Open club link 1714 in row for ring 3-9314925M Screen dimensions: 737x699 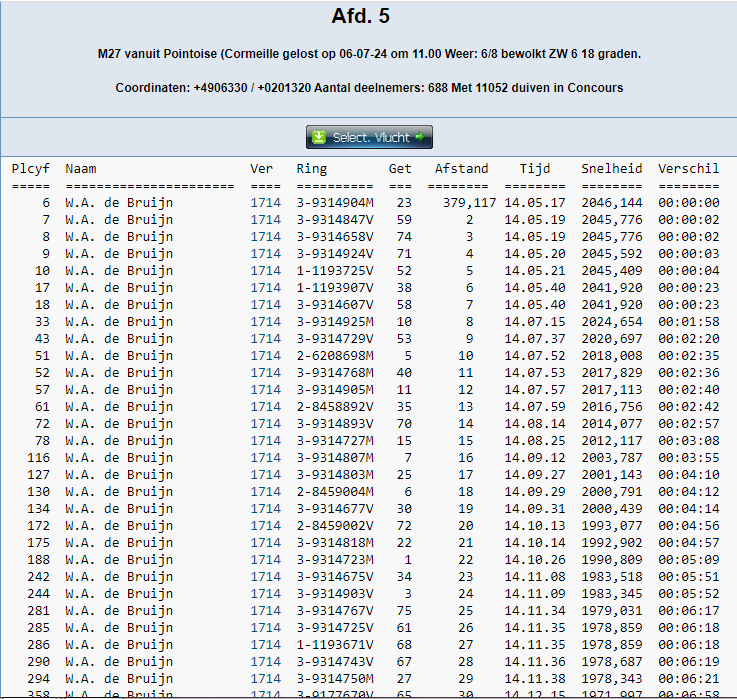pos(266,322)
